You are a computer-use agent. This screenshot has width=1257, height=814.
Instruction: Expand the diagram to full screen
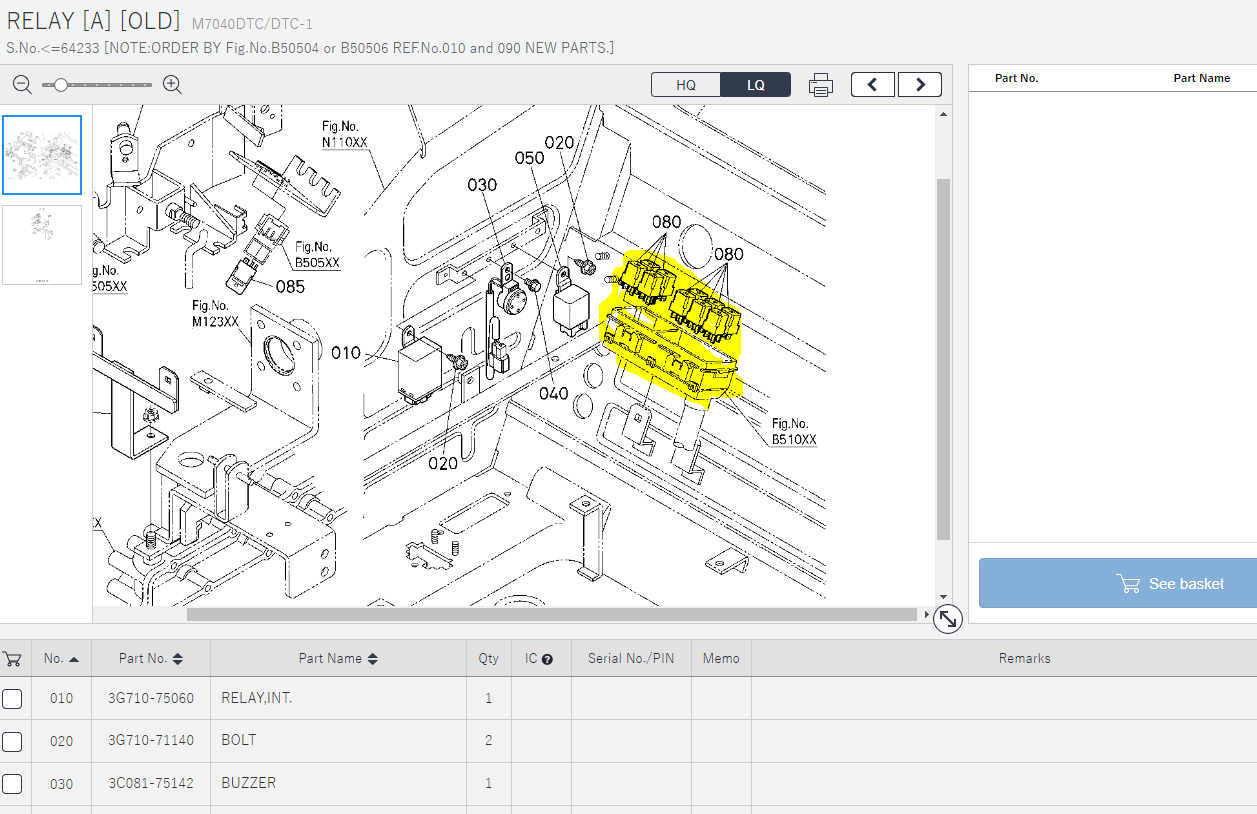click(947, 620)
